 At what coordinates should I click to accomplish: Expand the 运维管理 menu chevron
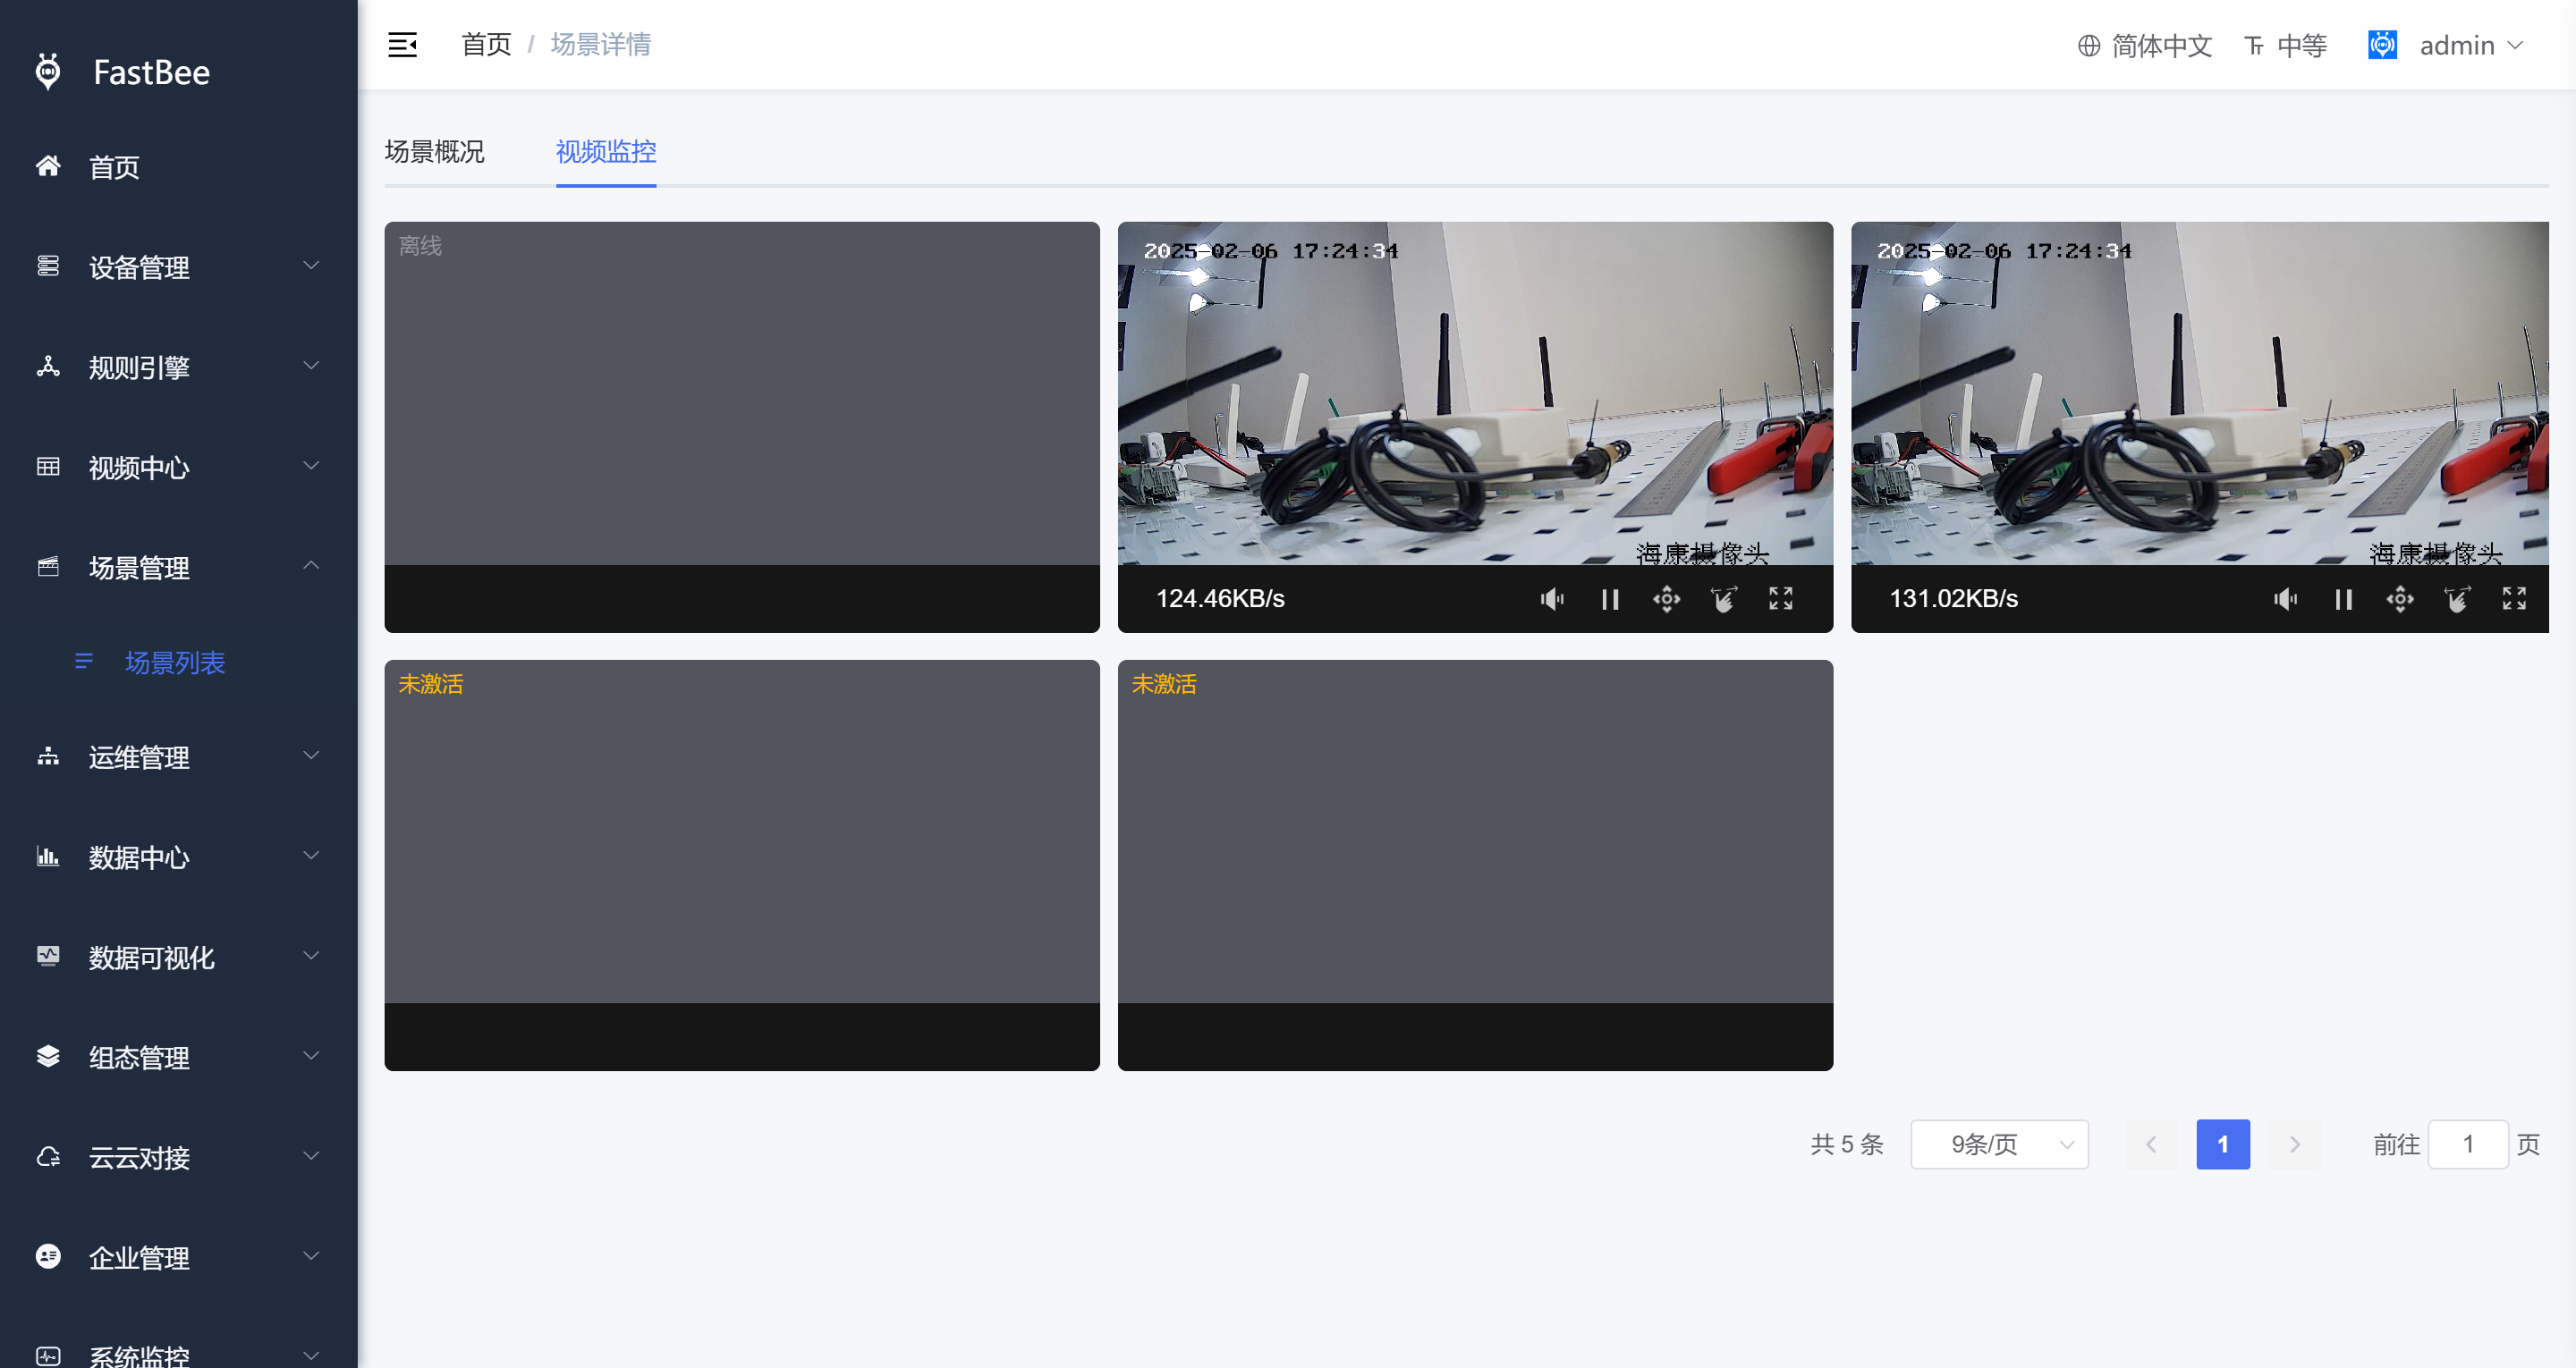pos(311,755)
